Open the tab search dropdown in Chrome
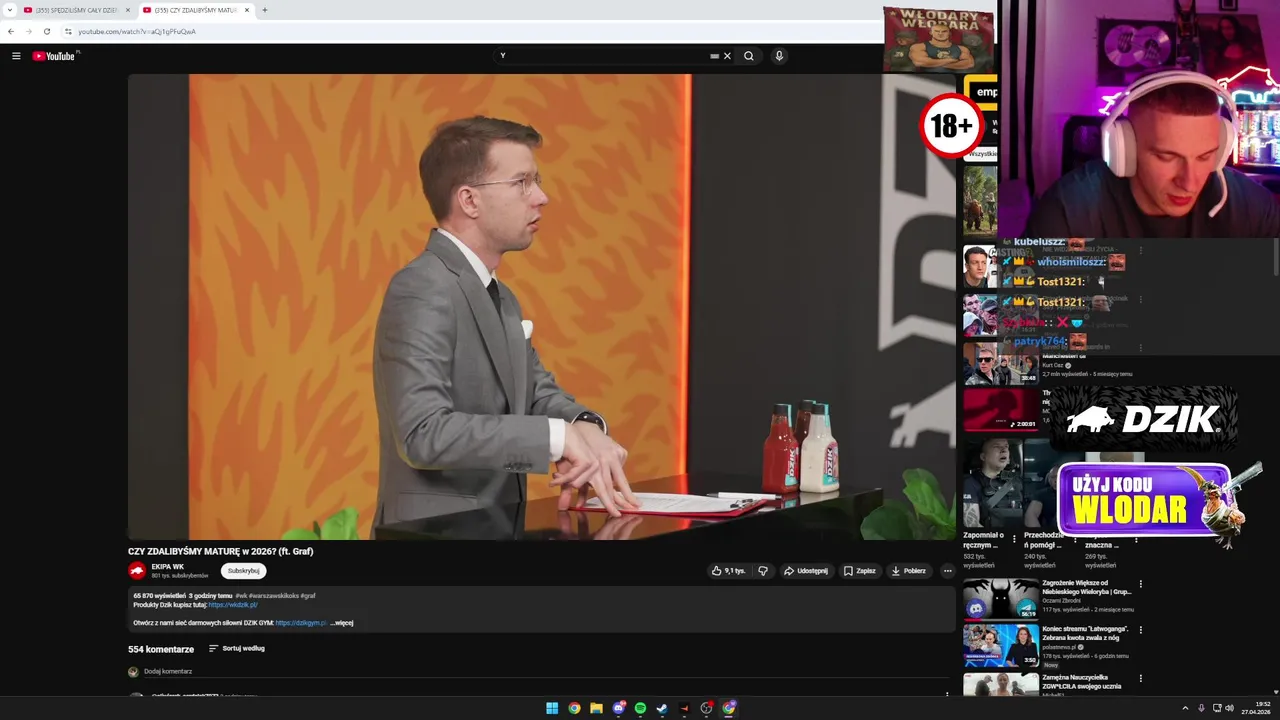The width and height of the screenshot is (1280, 720). 9,10
